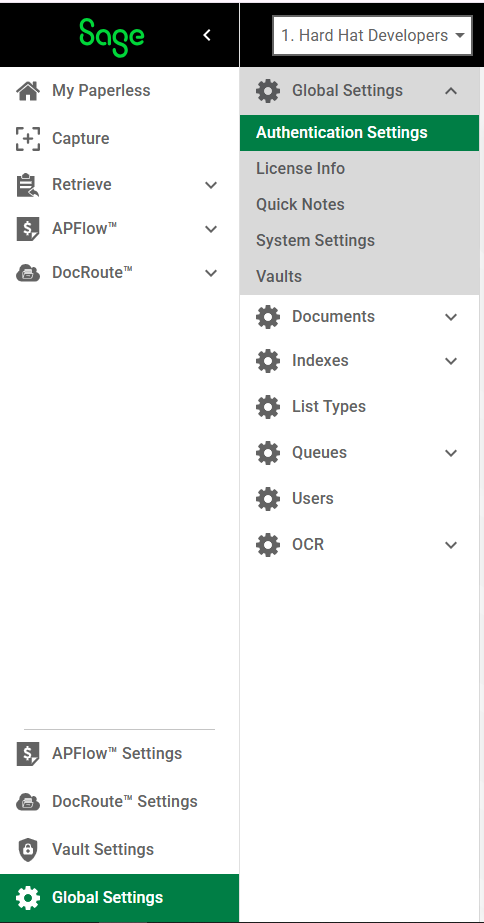This screenshot has width=484, height=923.
Task: Collapse the Global Settings section chevron
Action: click(x=451, y=91)
